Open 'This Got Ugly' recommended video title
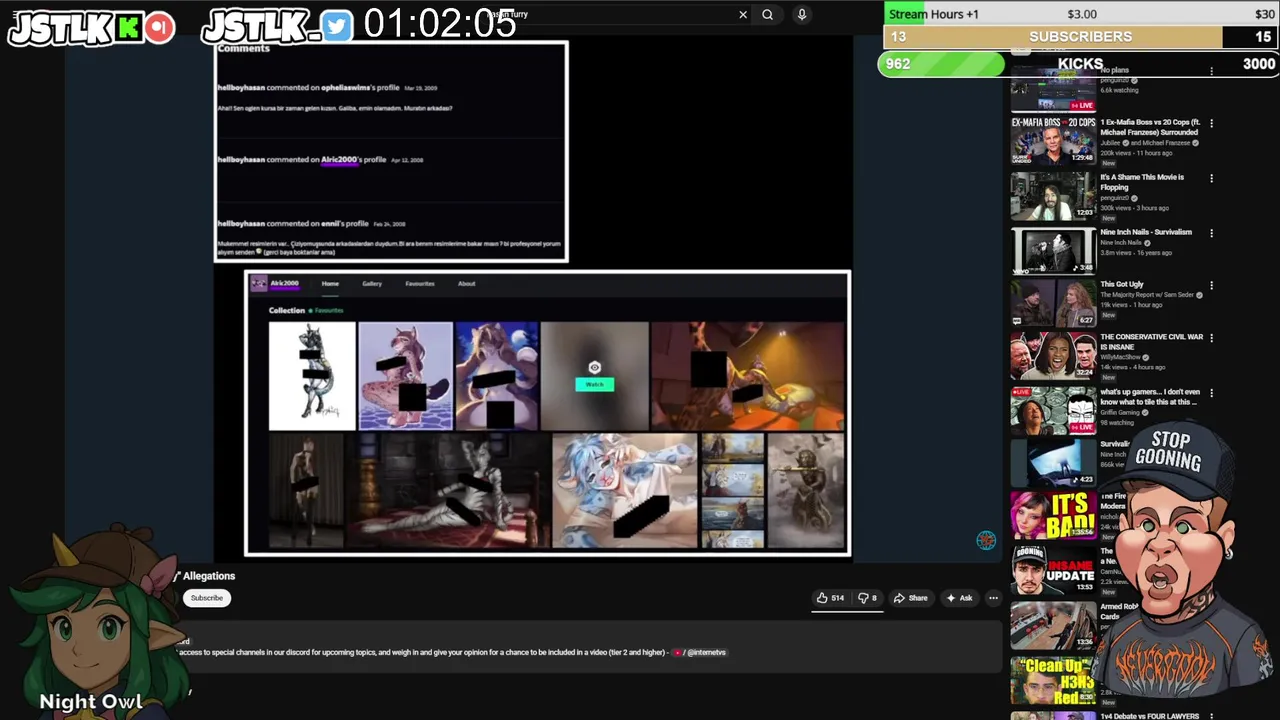The image size is (1280, 720). pyautogui.click(x=1122, y=284)
